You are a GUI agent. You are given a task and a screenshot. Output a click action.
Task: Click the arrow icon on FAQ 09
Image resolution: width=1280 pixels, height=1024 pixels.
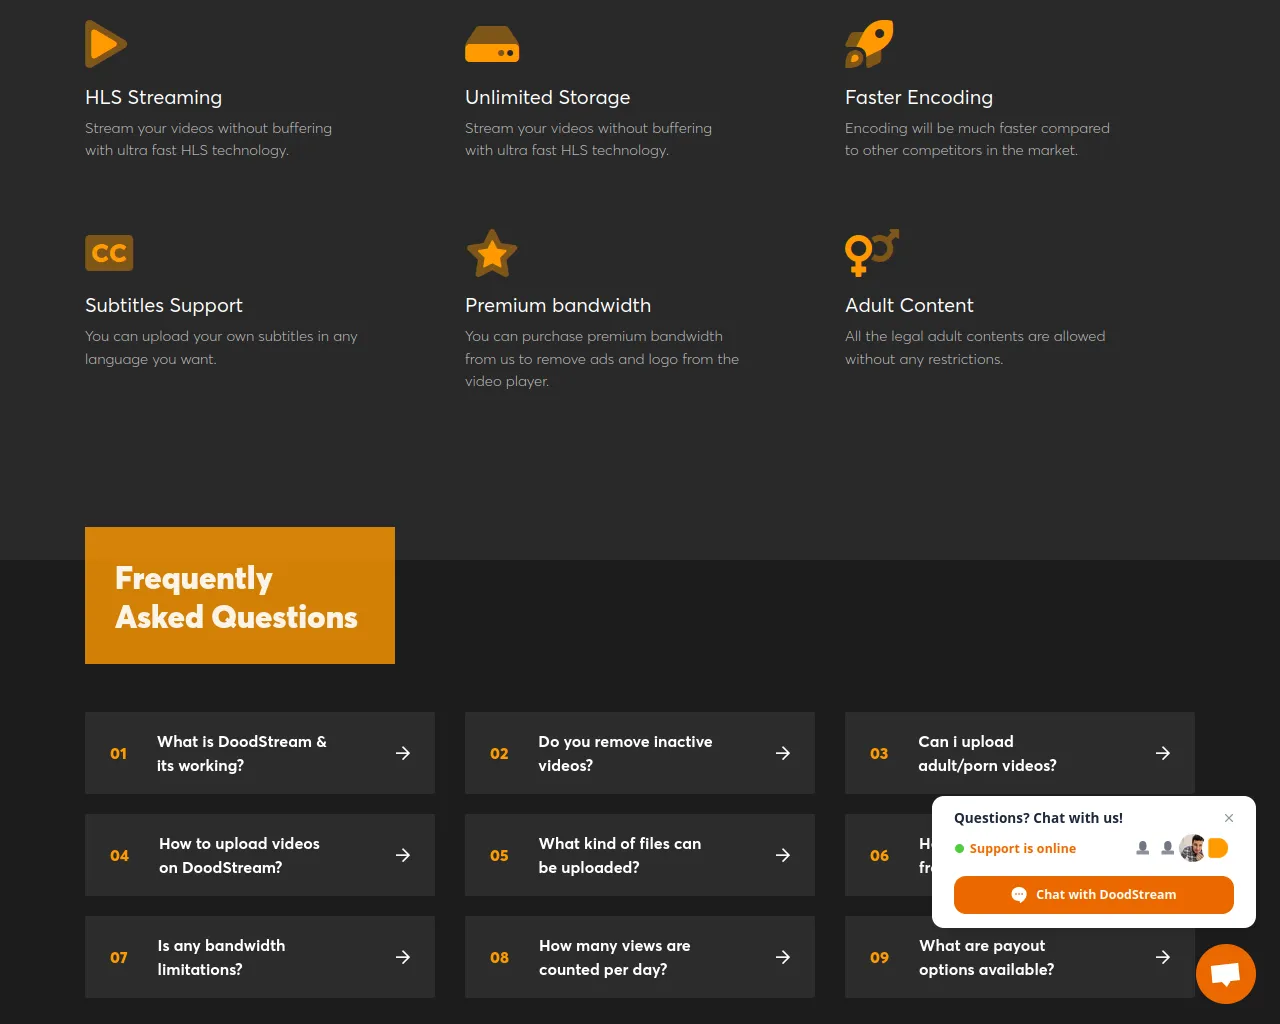tap(1163, 957)
